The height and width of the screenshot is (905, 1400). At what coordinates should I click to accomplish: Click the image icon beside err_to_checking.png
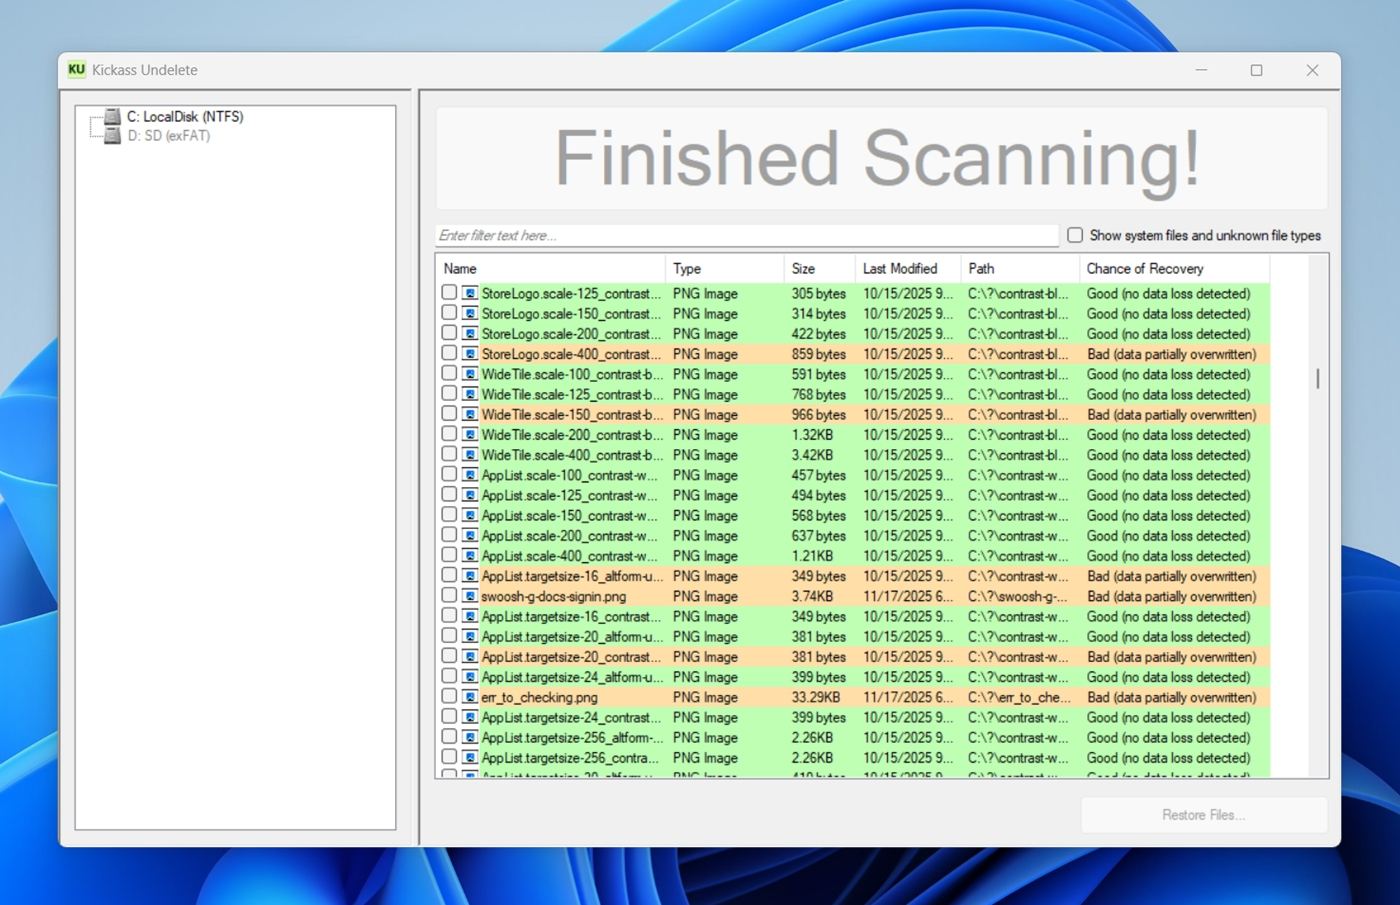tap(469, 697)
